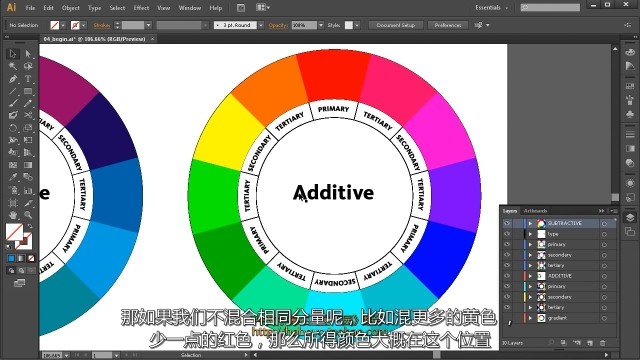Screen dimensions: 640x360
Task: Select the Pen tool
Action: [13, 79]
